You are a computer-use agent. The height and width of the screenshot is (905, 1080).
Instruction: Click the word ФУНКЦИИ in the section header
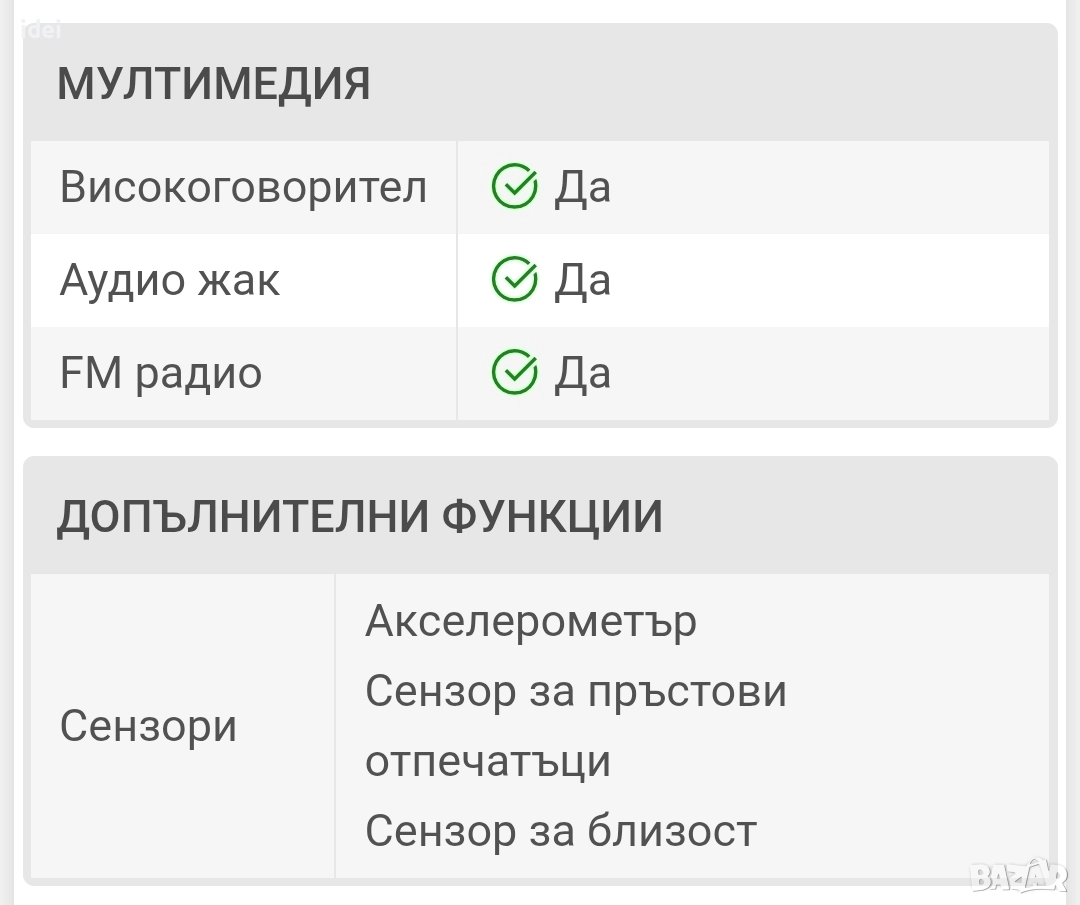[x=552, y=517]
